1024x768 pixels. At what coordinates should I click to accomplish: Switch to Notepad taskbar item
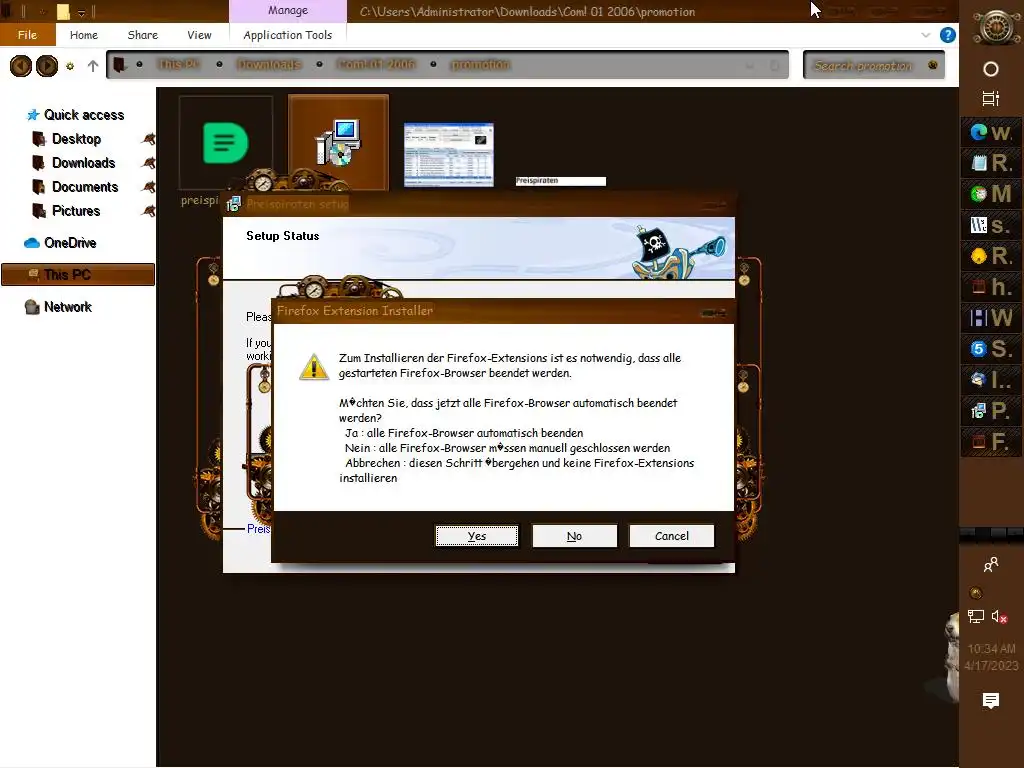991,163
